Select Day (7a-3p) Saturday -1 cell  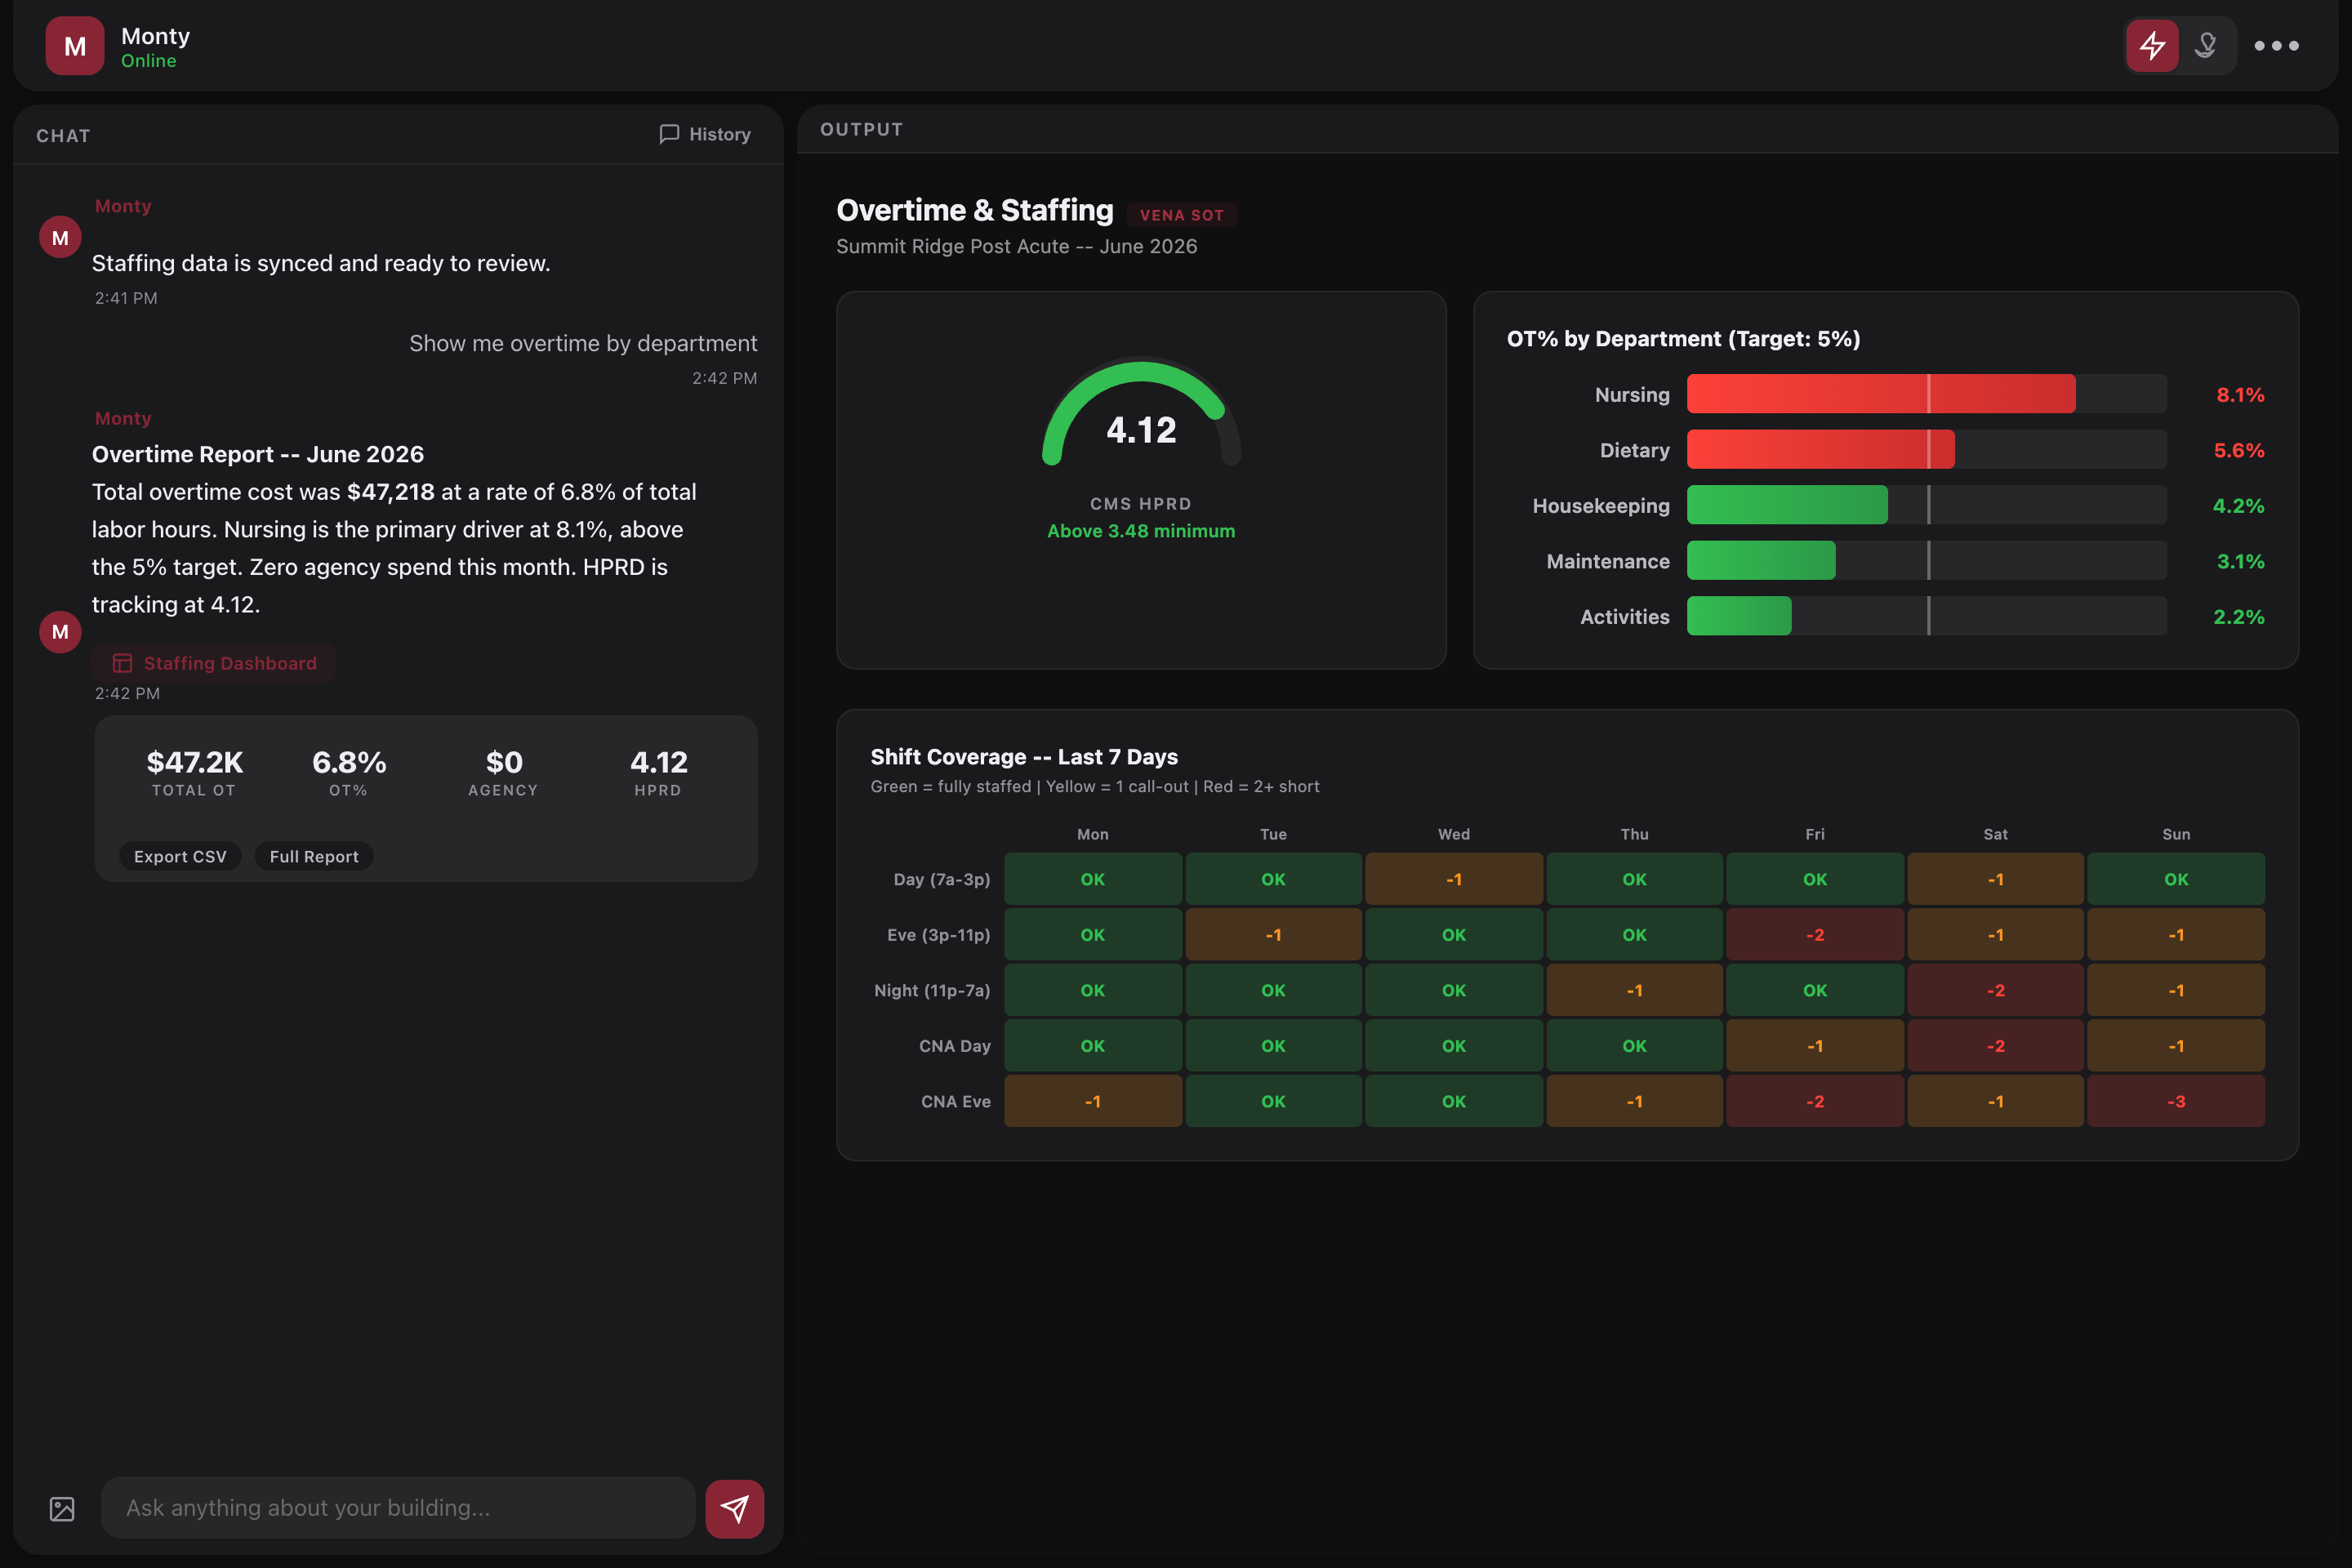[1995, 879]
